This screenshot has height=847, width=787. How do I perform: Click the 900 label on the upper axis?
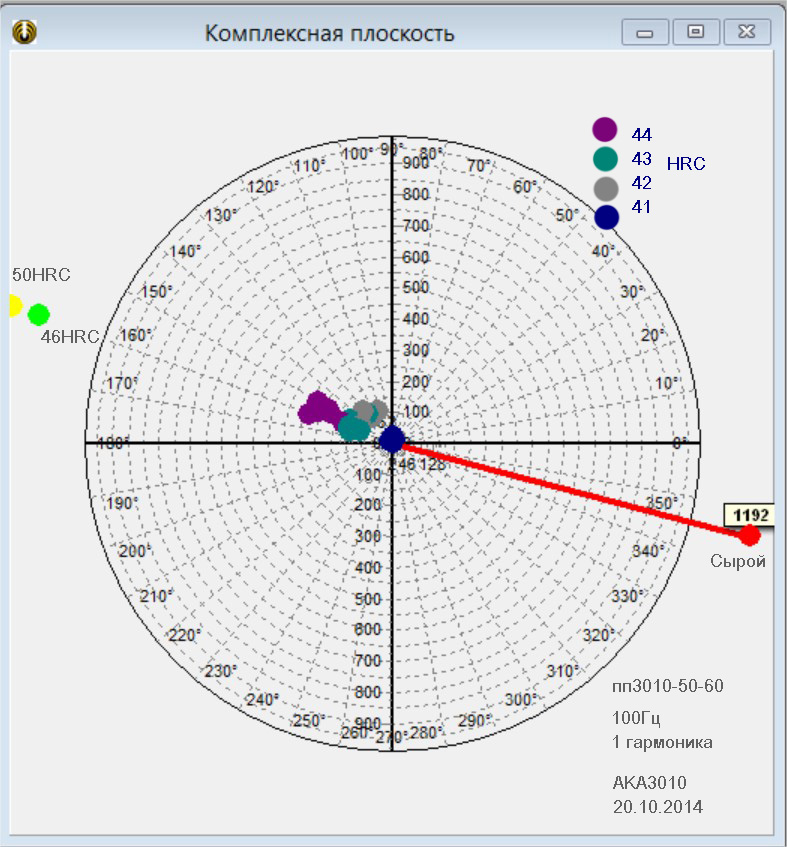tap(416, 163)
